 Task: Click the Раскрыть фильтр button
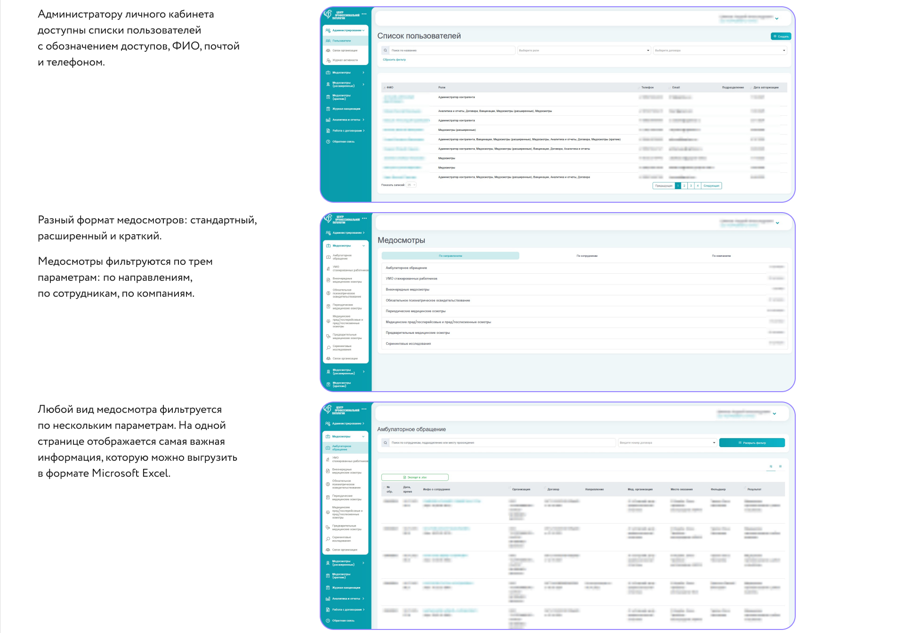(x=752, y=443)
